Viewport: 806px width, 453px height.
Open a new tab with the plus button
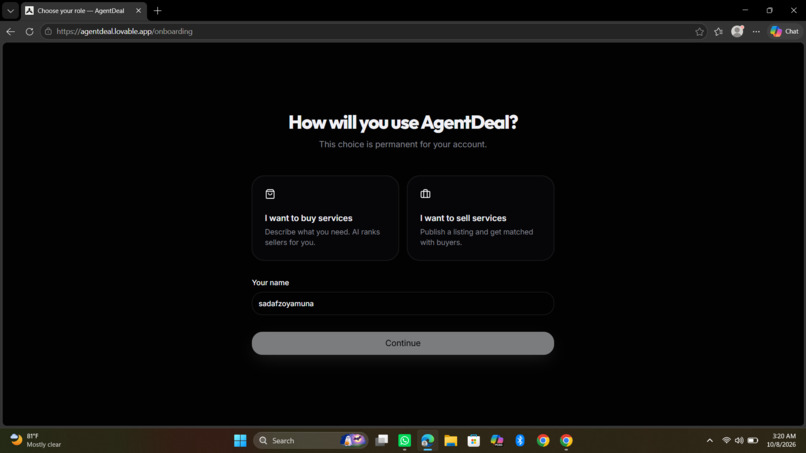tap(157, 10)
